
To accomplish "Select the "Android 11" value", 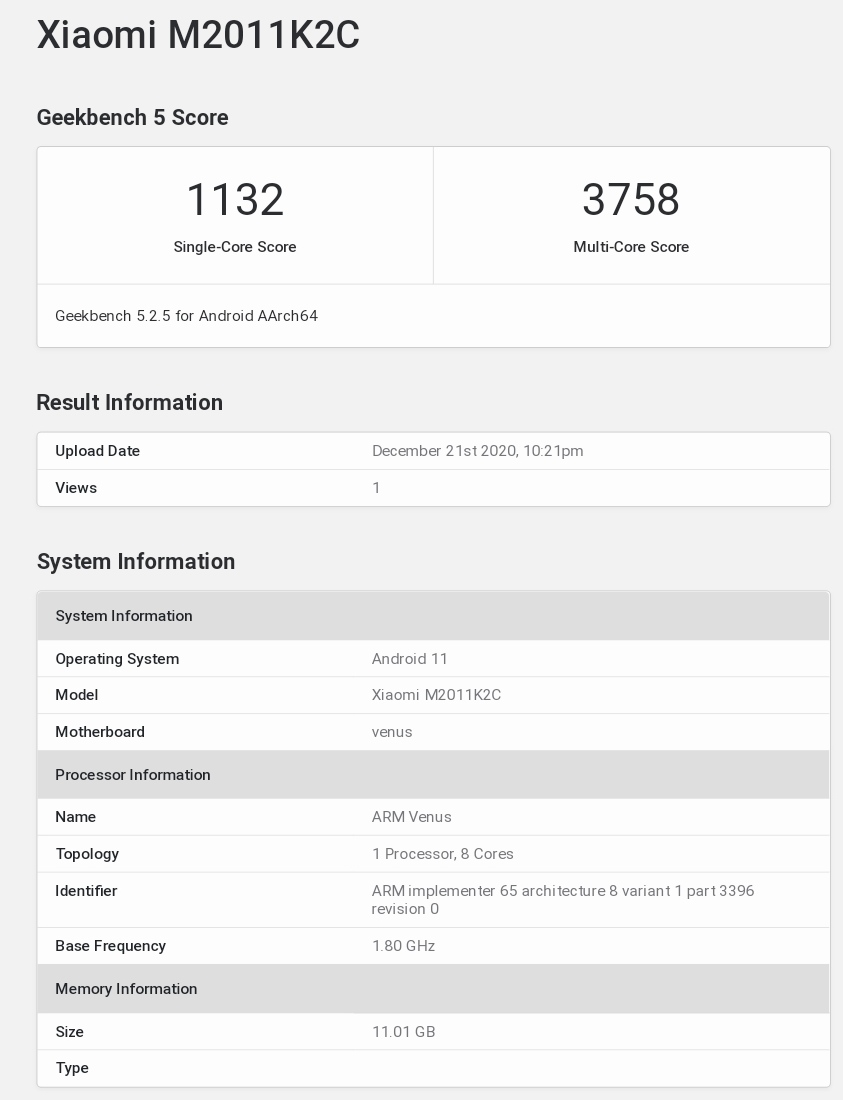I will tap(410, 659).
